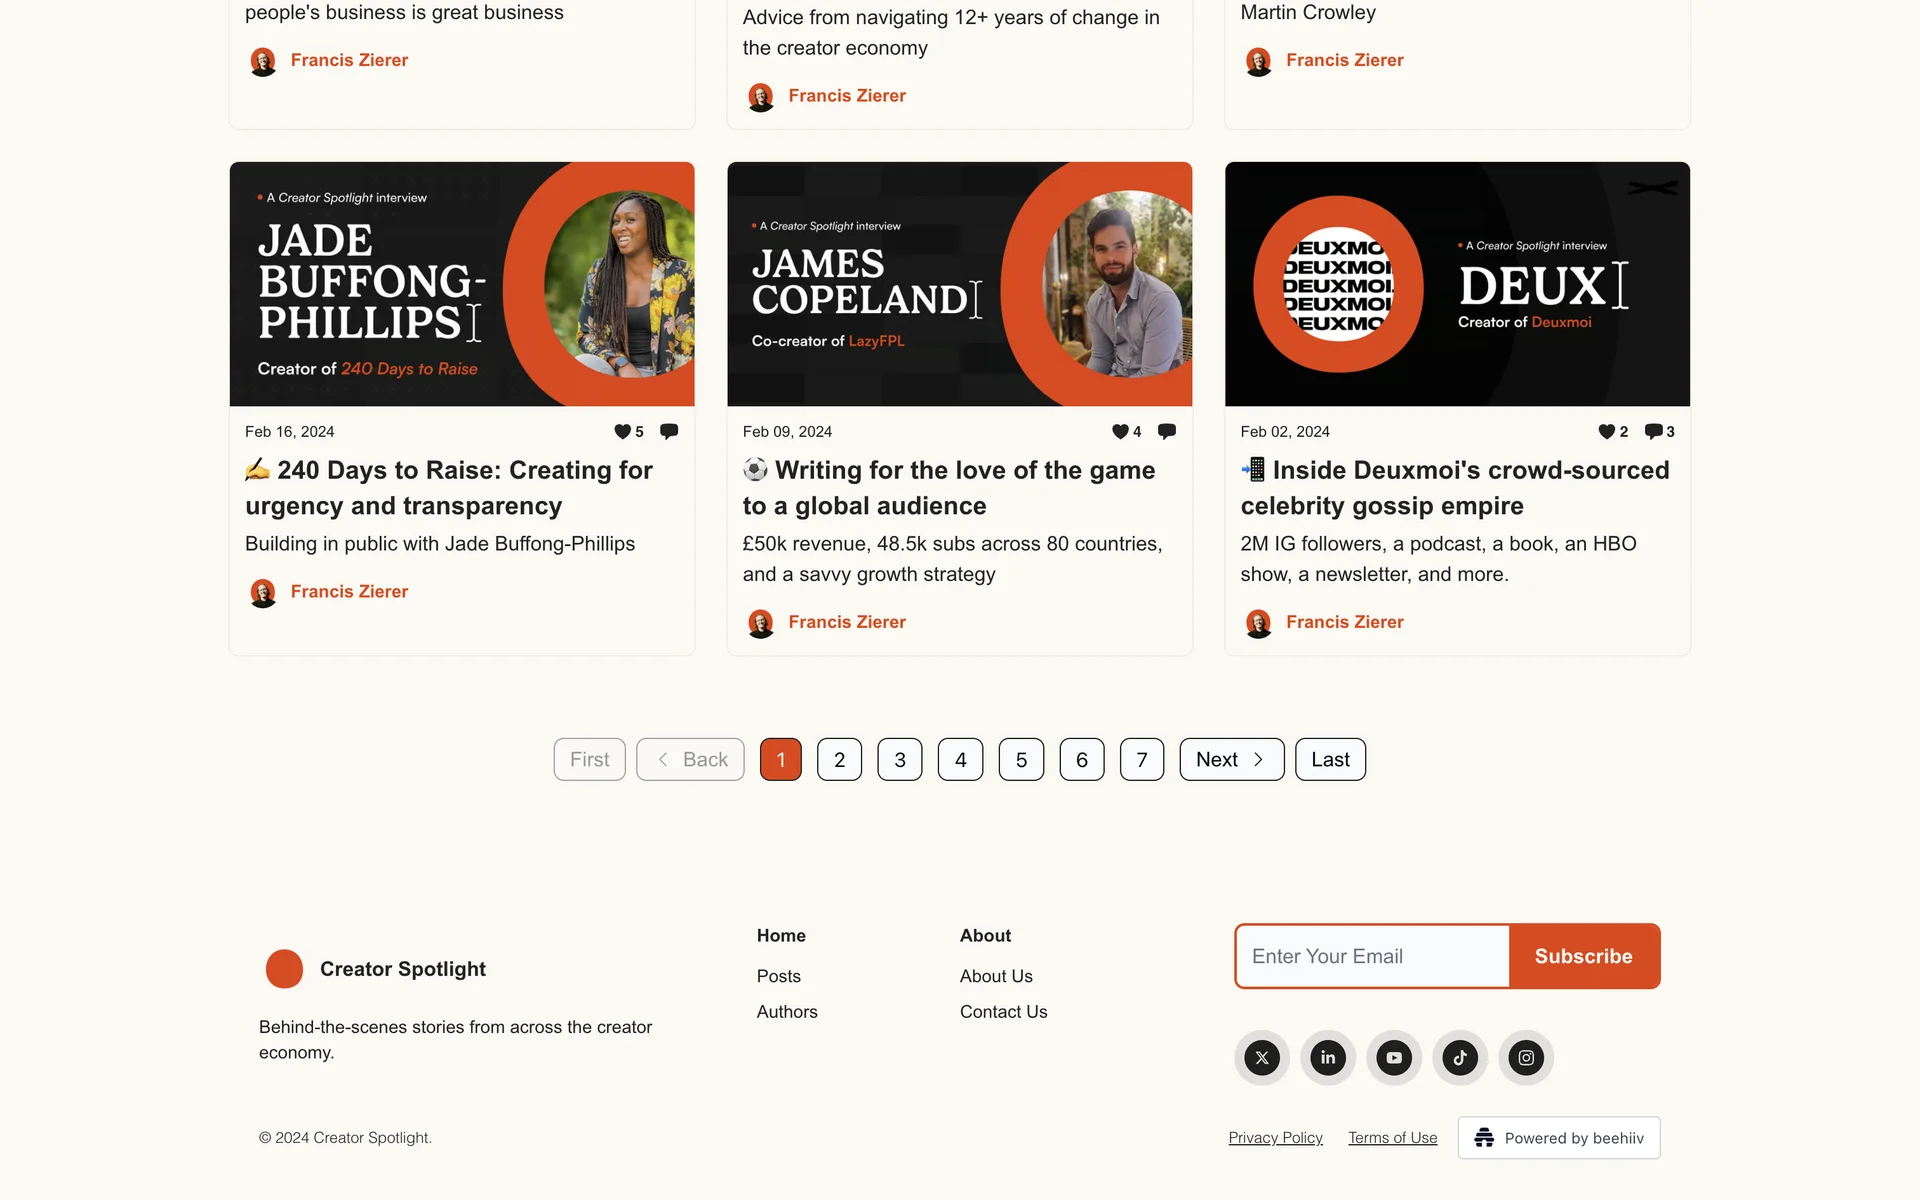Viewport: 1920px width, 1200px height.
Task: Select page 7 in pagination
Action: tap(1142, 759)
